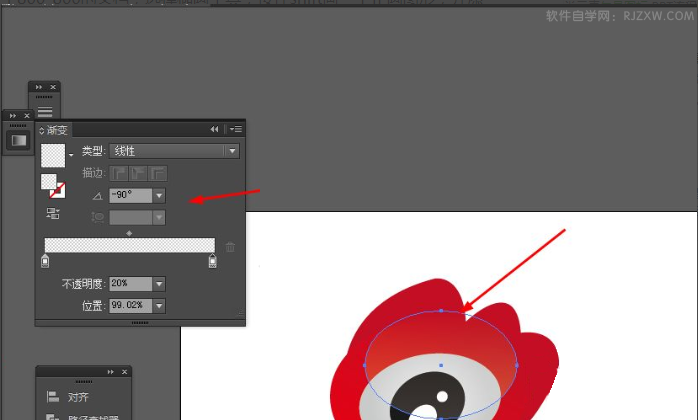Viewport: 698px width, 420px height.
Task: Select the right anchor point of ellipse
Action: [x=516, y=365]
